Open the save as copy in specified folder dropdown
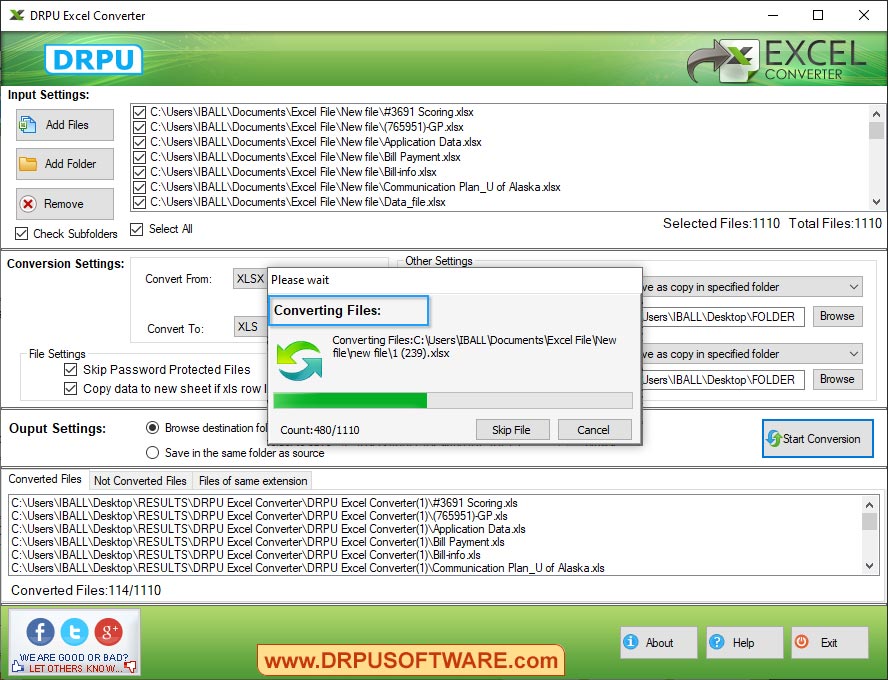The width and height of the screenshot is (888, 680). 855,287
